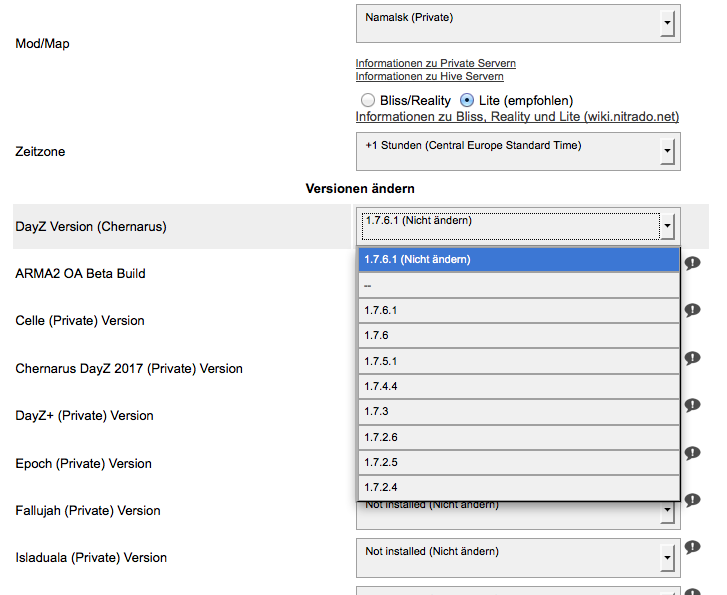Viewport: 727px width, 595px height.
Task: Pick version 1.7.5.1 from list
Action: pyautogui.click(x=519, y=361)
